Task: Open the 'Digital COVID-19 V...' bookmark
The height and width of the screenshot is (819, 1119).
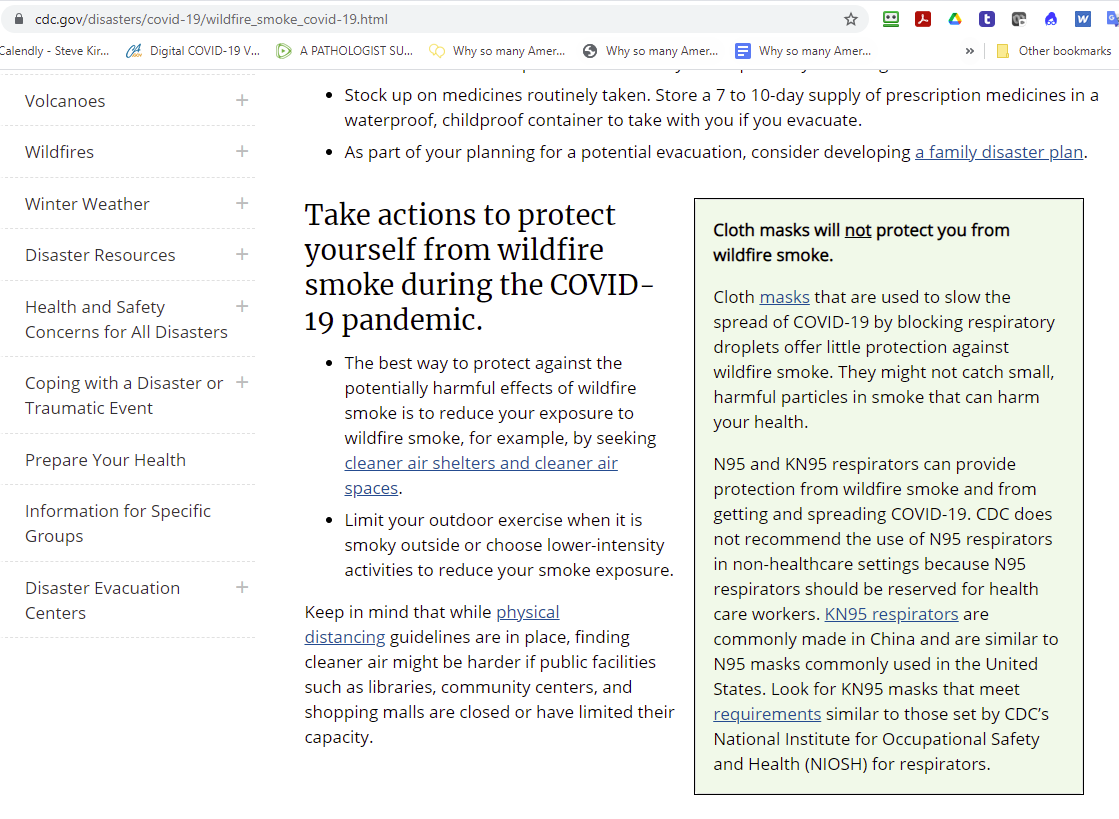Action: click(193, 51)
